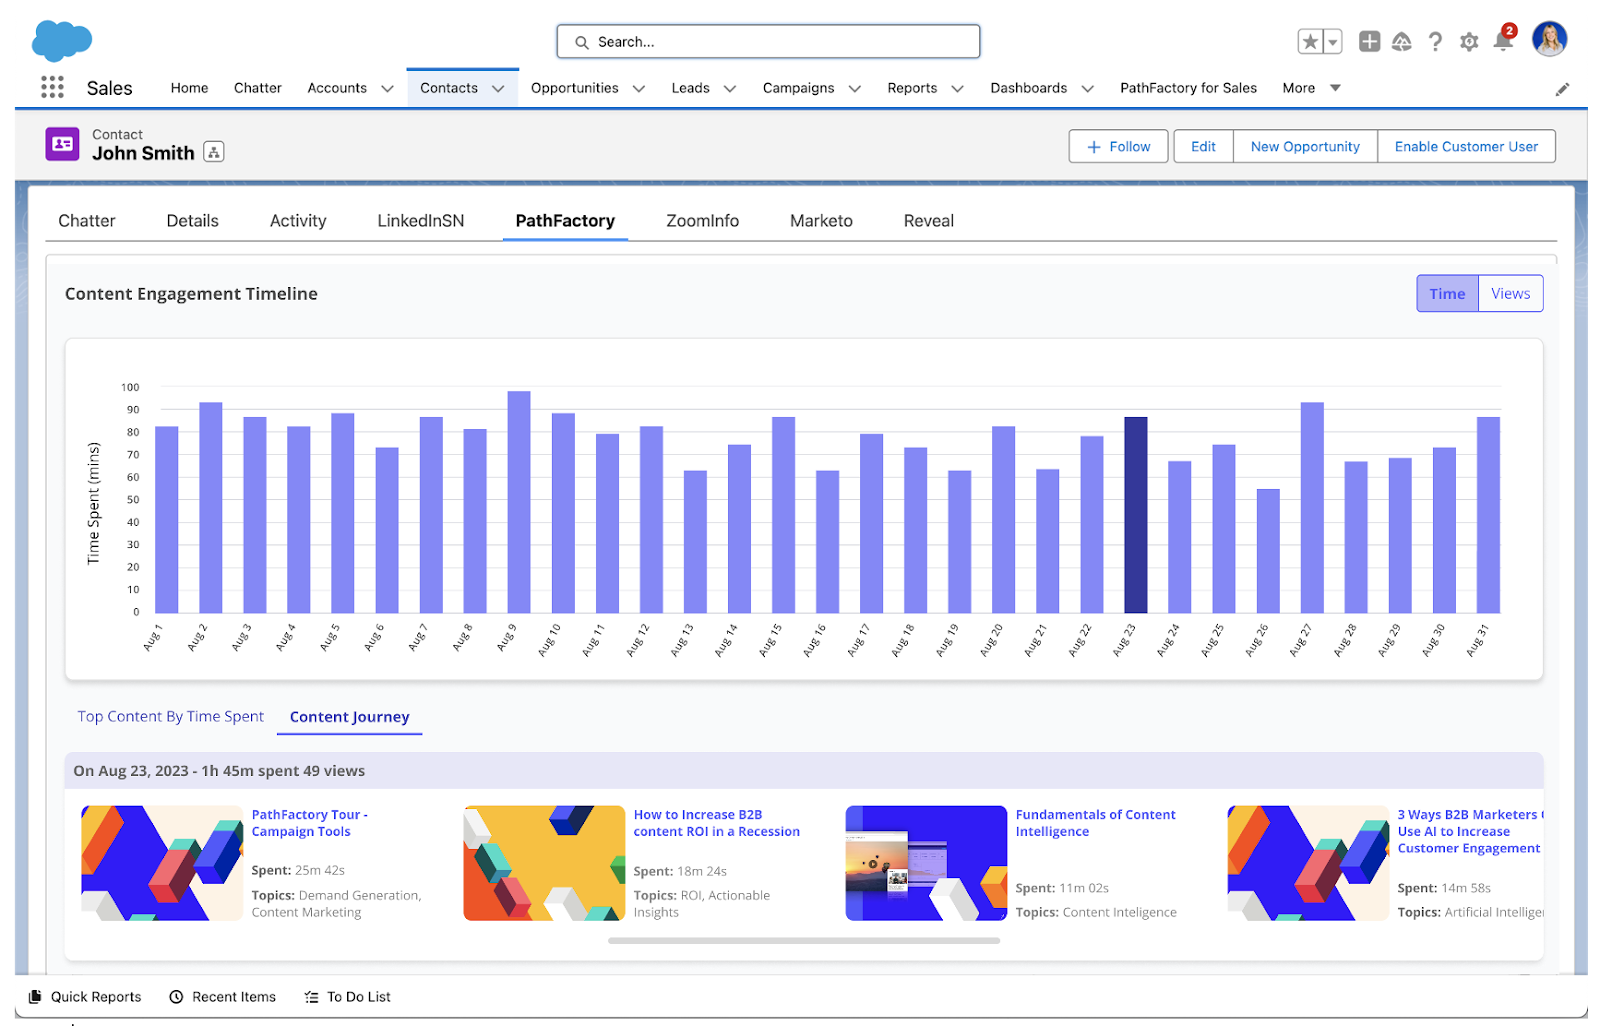
Task: Open the notifications bell icon
Action: pos(1503,41)
